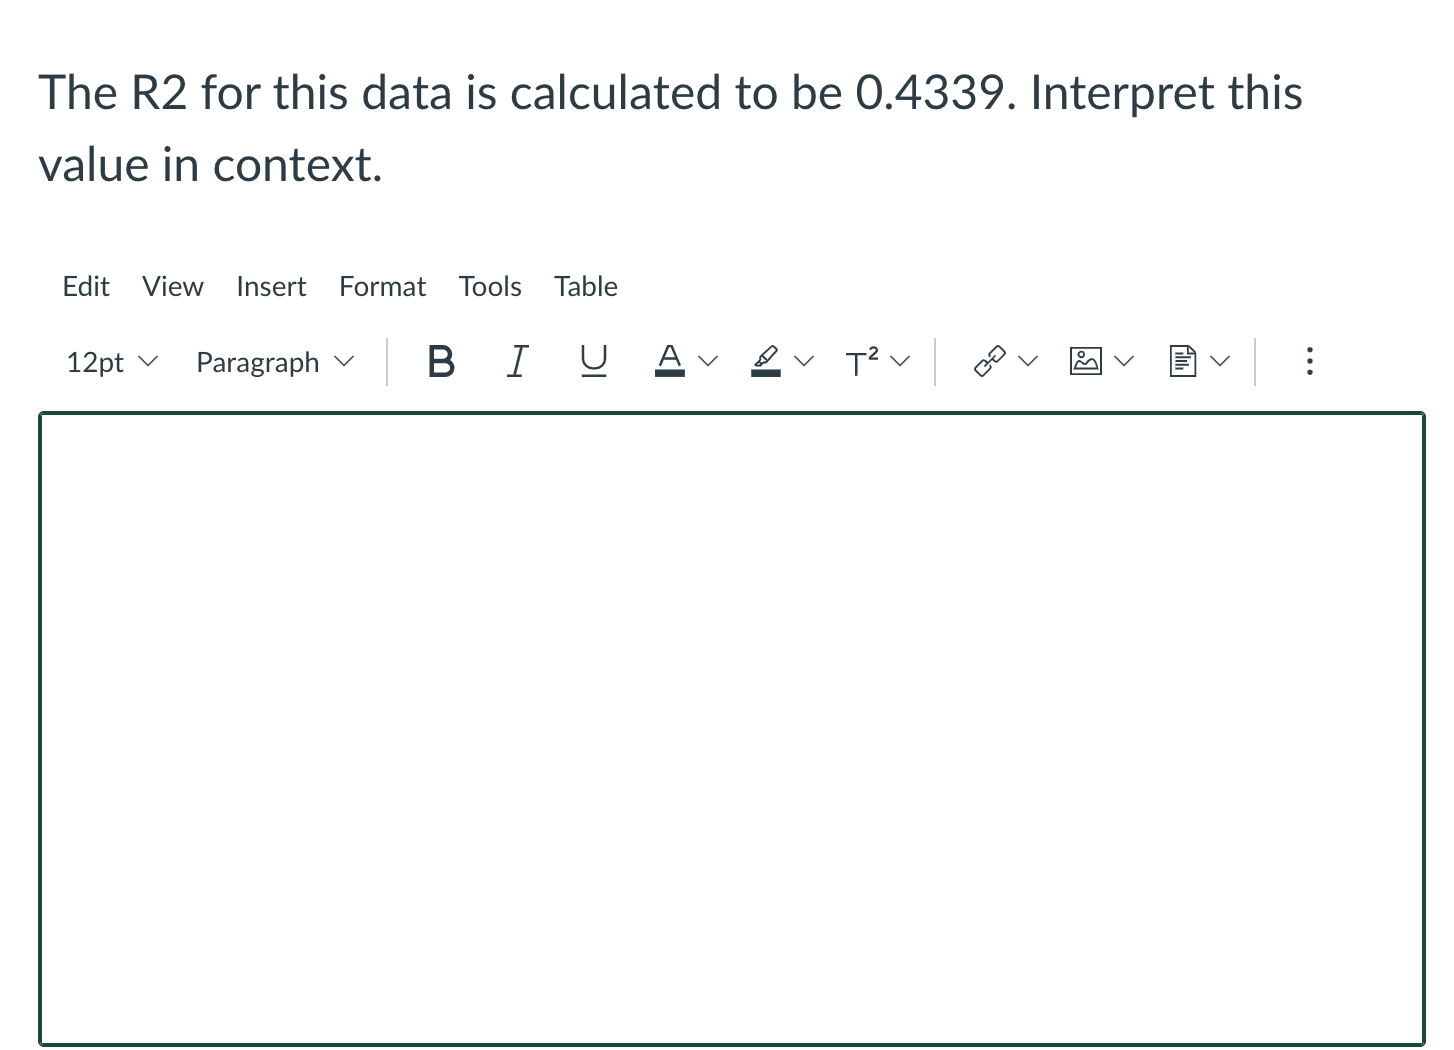Toggle bold formatting in the editor
1454x1050 pixels.
[441, 362]
